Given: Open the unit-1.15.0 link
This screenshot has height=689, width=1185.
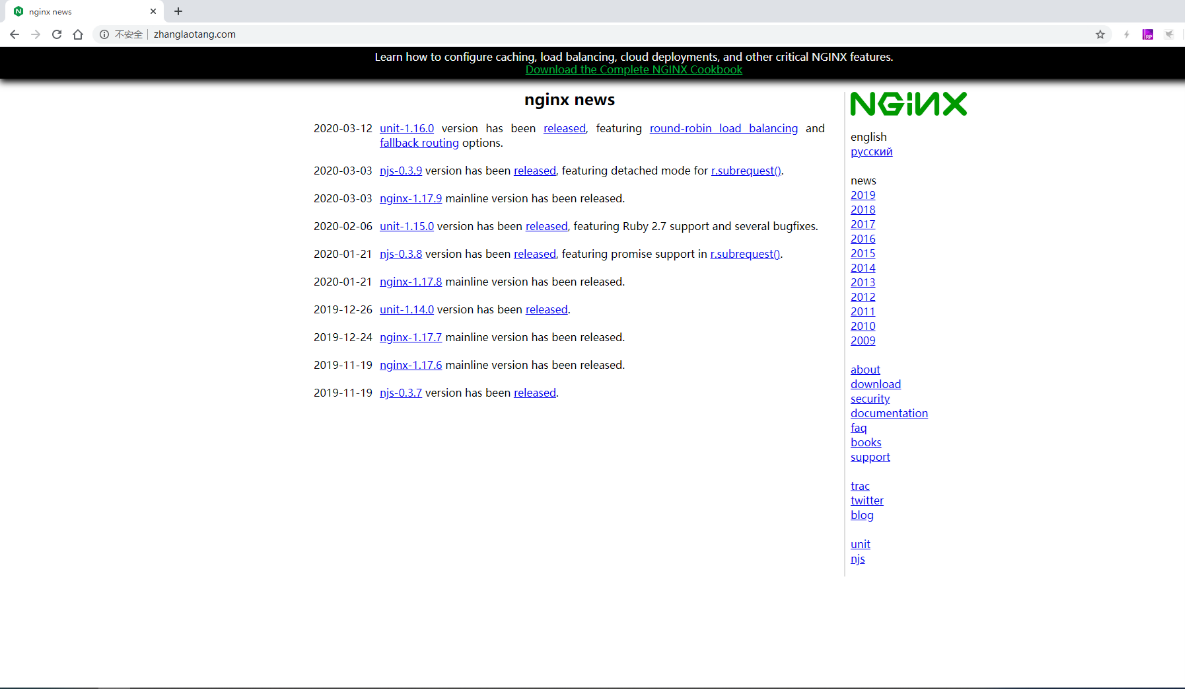Looking at the screenshot, I should pos(407,226).
